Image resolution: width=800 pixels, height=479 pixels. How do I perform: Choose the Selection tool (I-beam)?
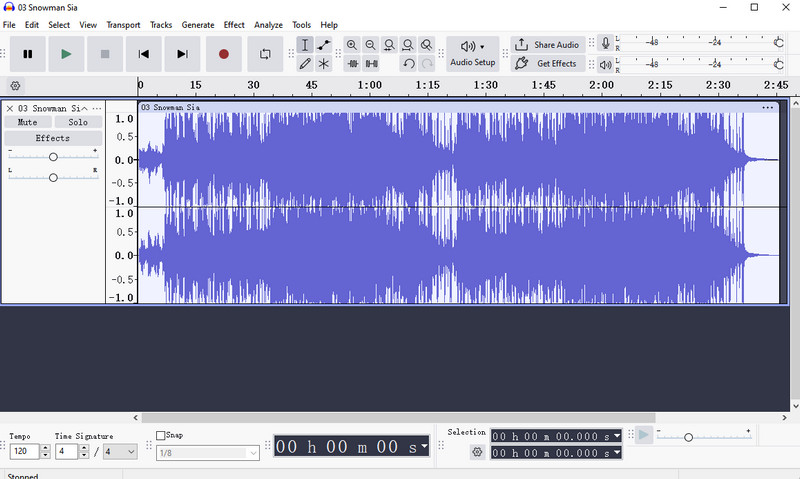click(x=305, y=45)
